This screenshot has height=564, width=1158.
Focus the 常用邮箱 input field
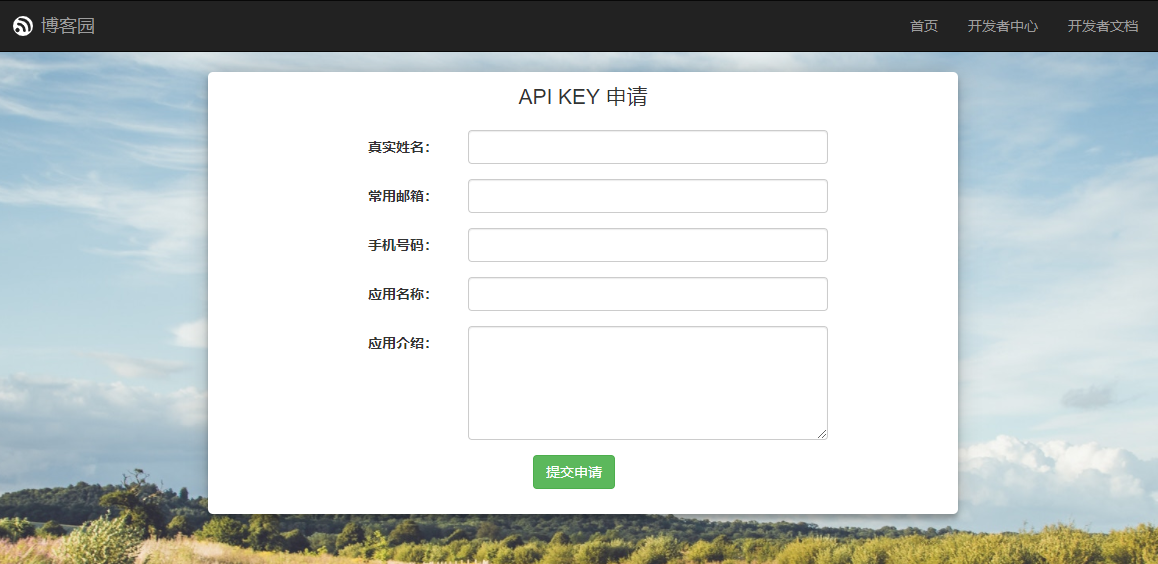click(x=648, y=196)
